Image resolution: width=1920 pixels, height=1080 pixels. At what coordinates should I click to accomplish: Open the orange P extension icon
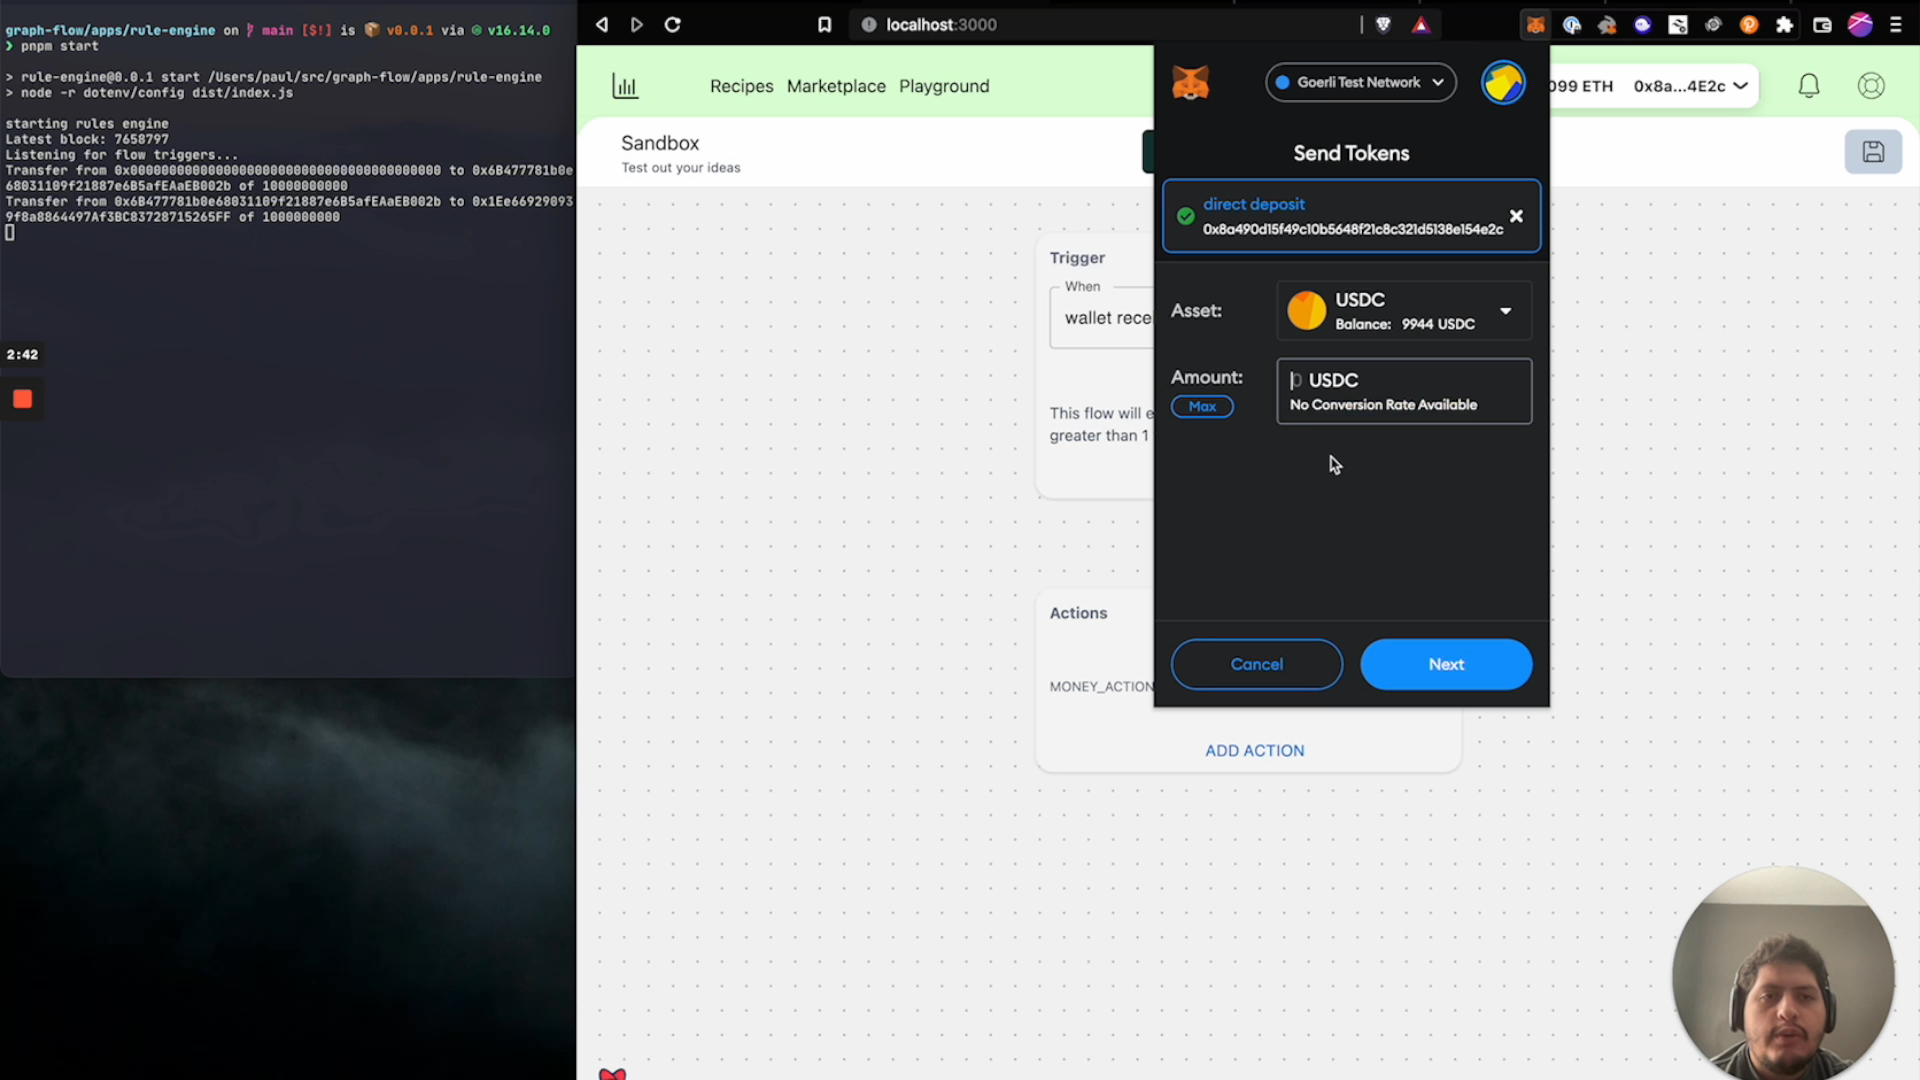point(1749,25)
